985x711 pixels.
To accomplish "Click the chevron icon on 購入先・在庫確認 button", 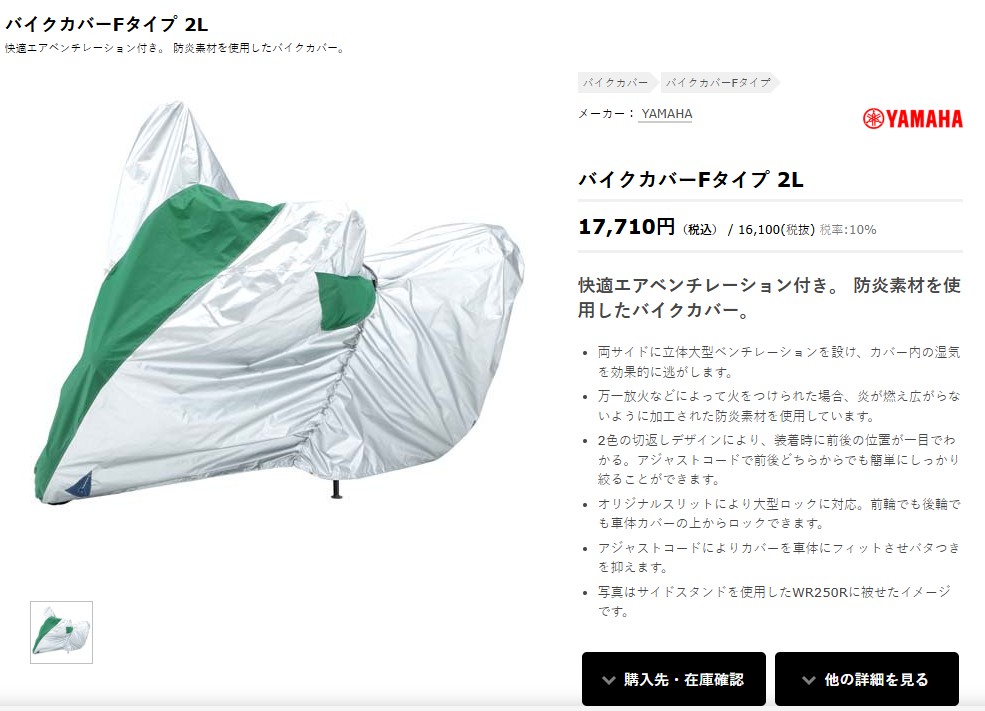I will (608, 680).
